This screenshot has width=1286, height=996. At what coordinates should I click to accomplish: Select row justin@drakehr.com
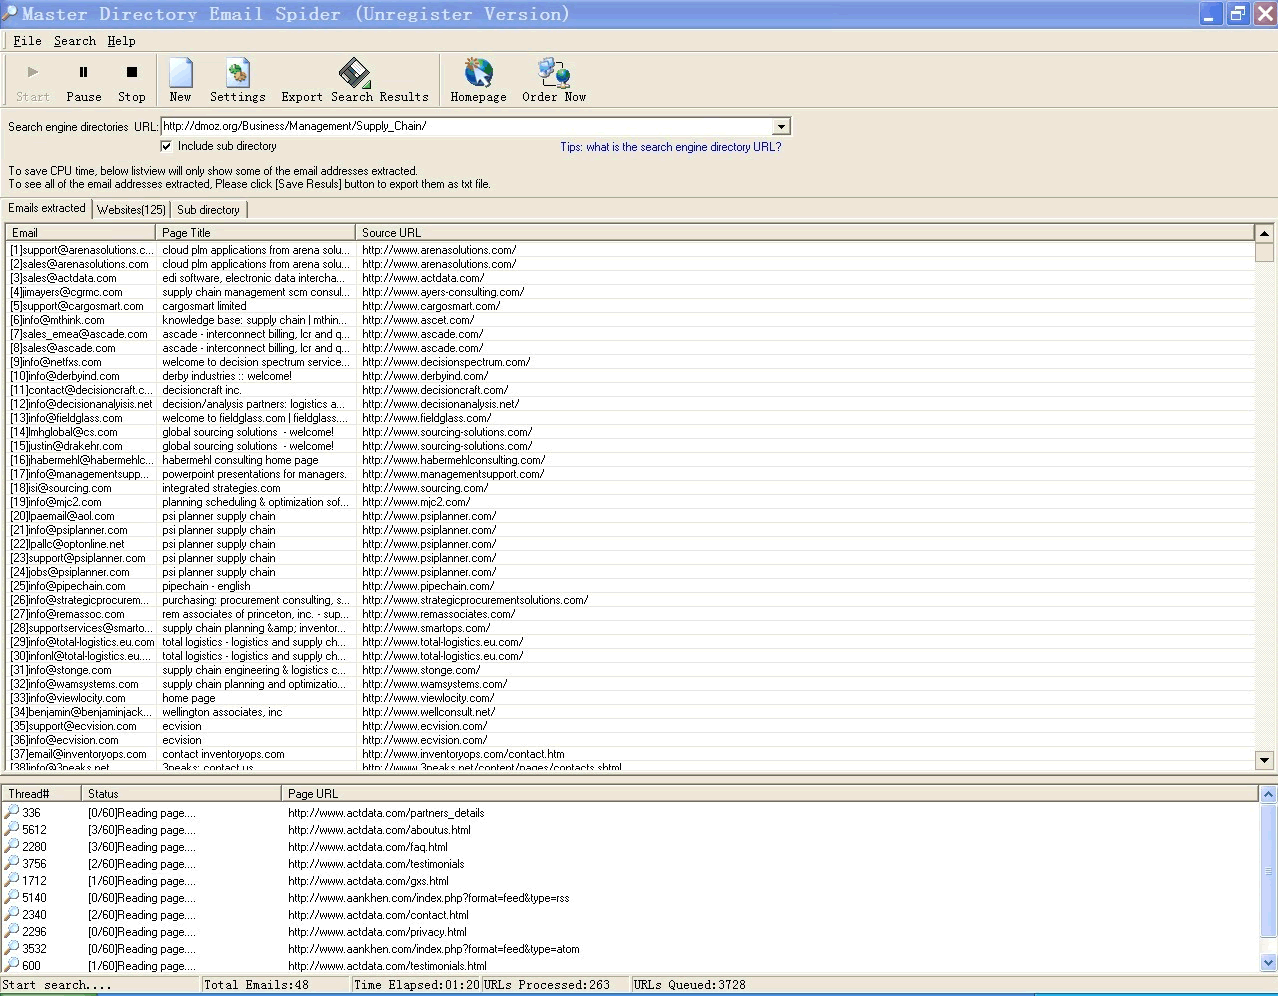tap(630, 446)
